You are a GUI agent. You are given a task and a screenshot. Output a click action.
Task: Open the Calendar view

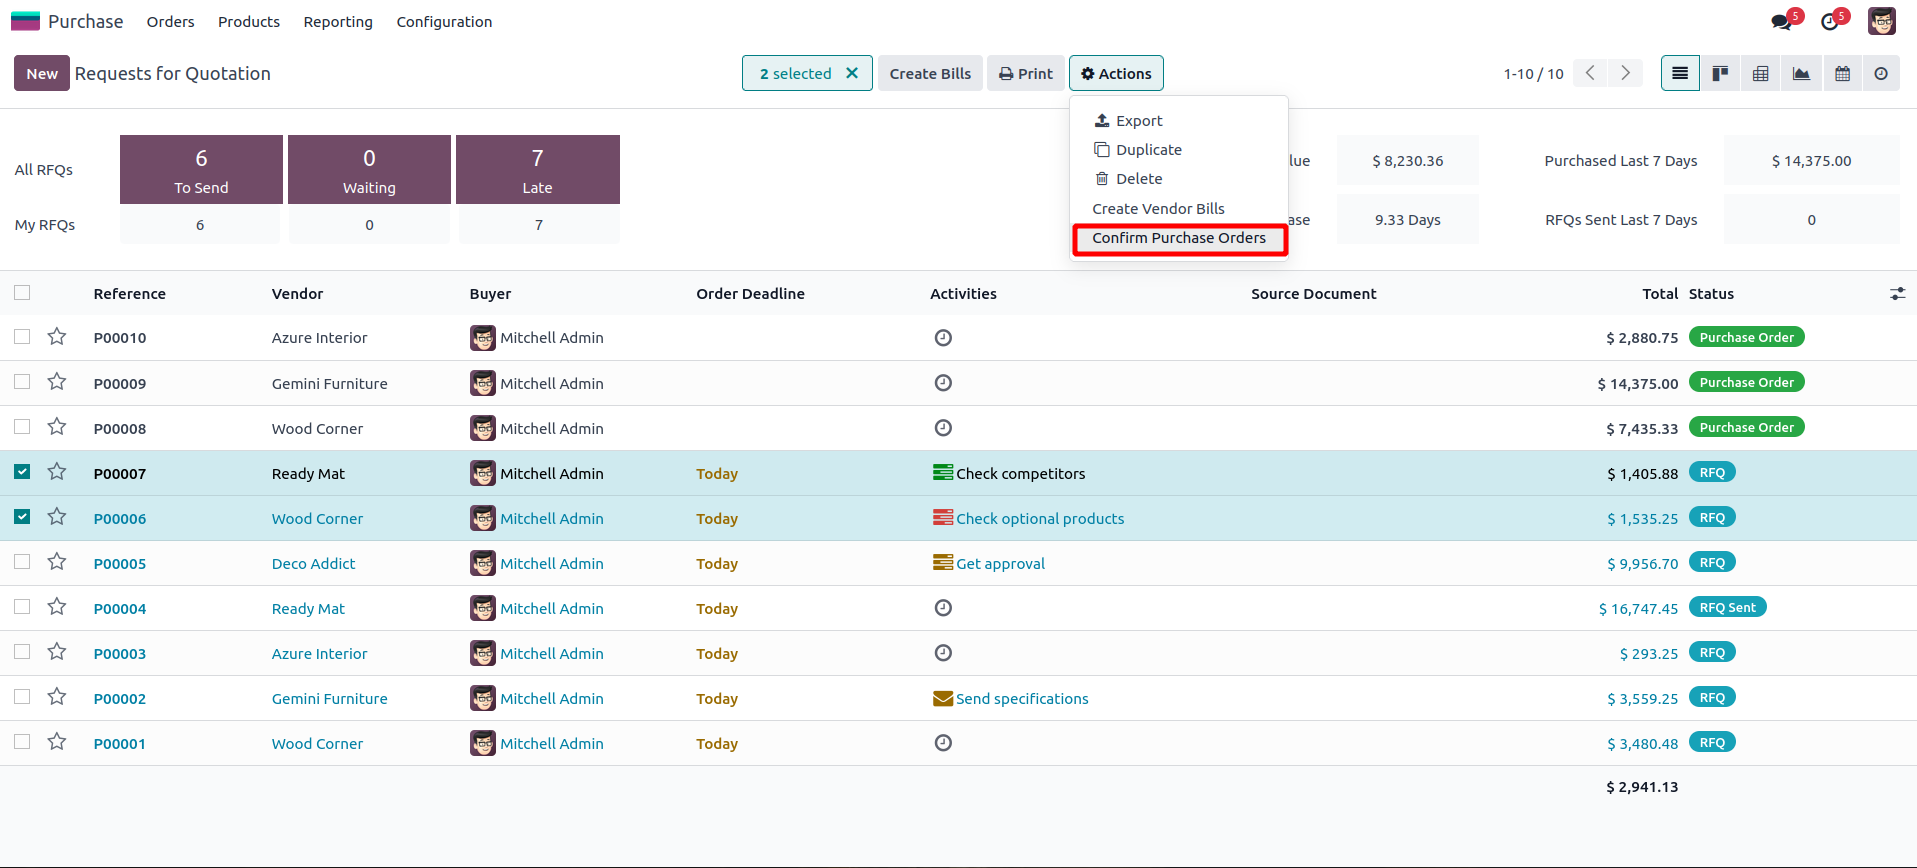coord(1842,73)
